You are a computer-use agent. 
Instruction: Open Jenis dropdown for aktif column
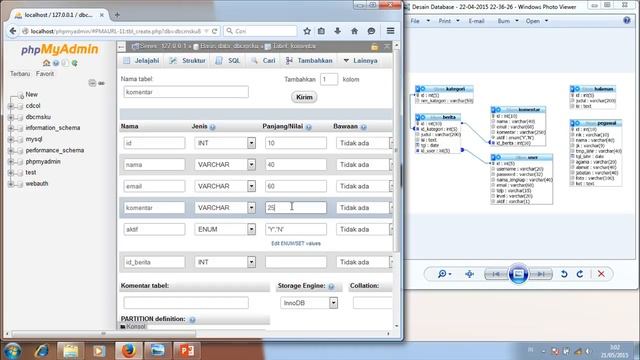point(251,229)
